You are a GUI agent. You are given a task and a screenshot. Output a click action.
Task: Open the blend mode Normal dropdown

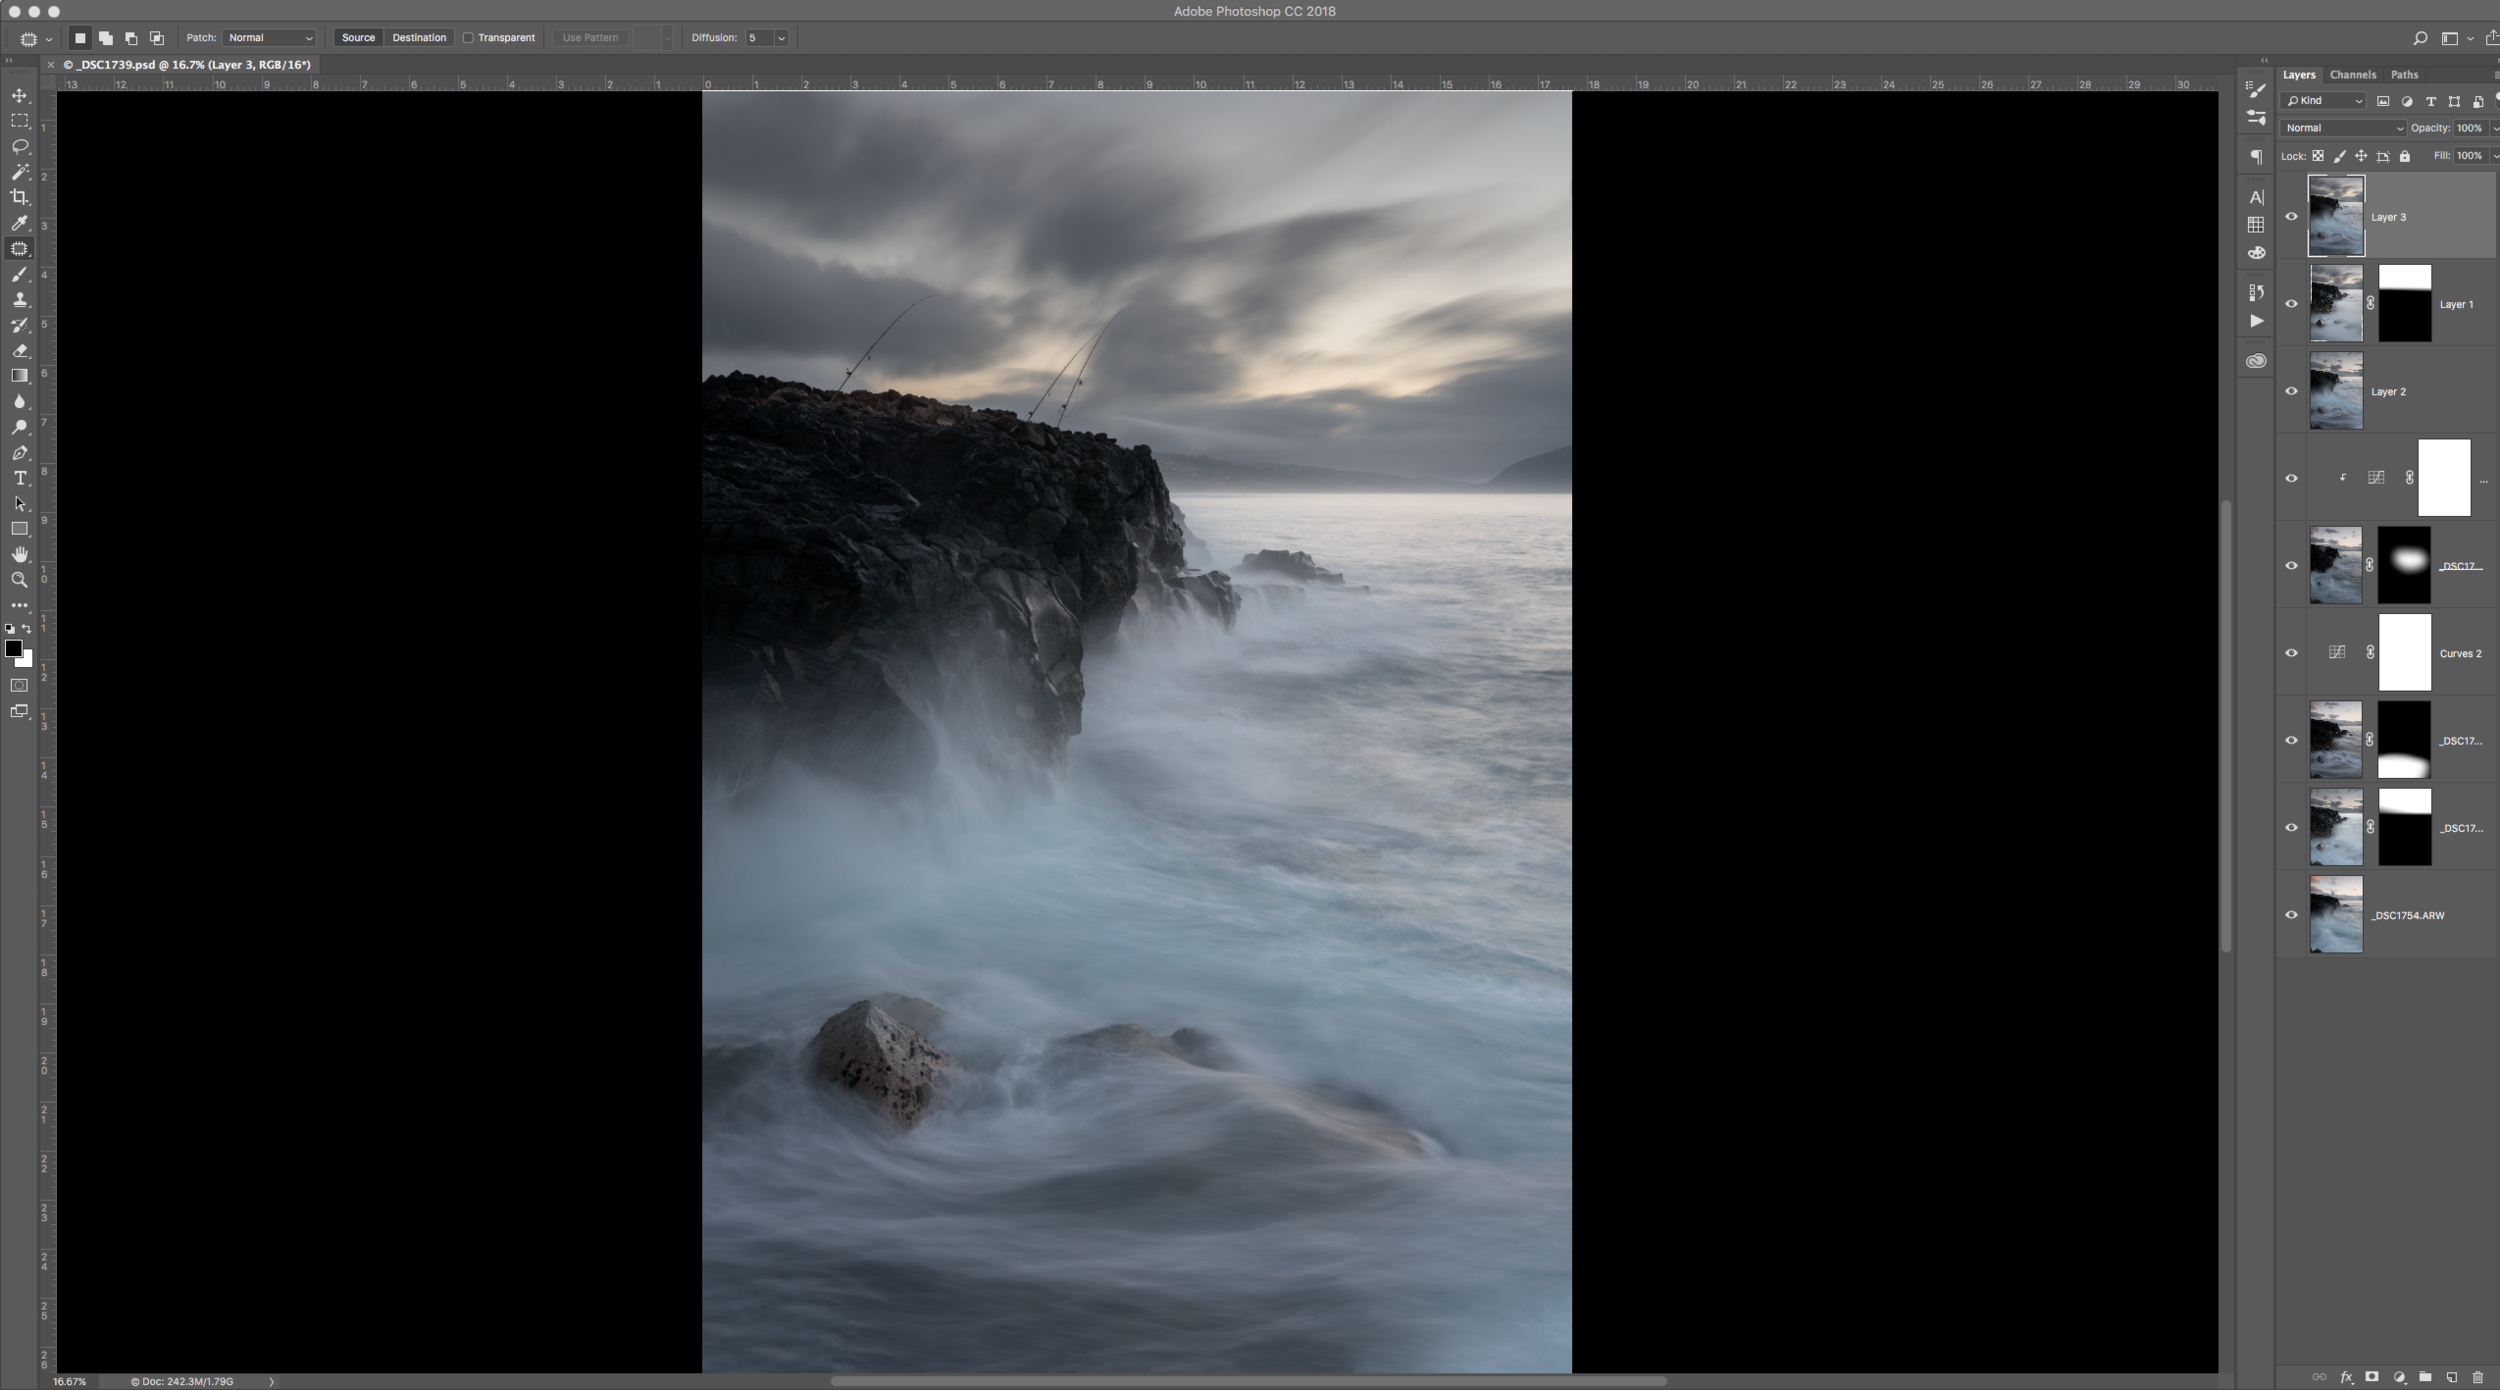[x=2344, y=128]
